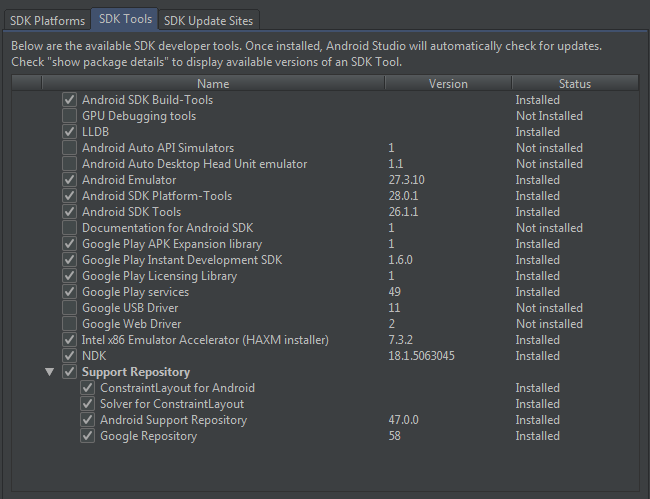
Task: Click version 49 of Google Play services
Action: (x=395, y=292)
